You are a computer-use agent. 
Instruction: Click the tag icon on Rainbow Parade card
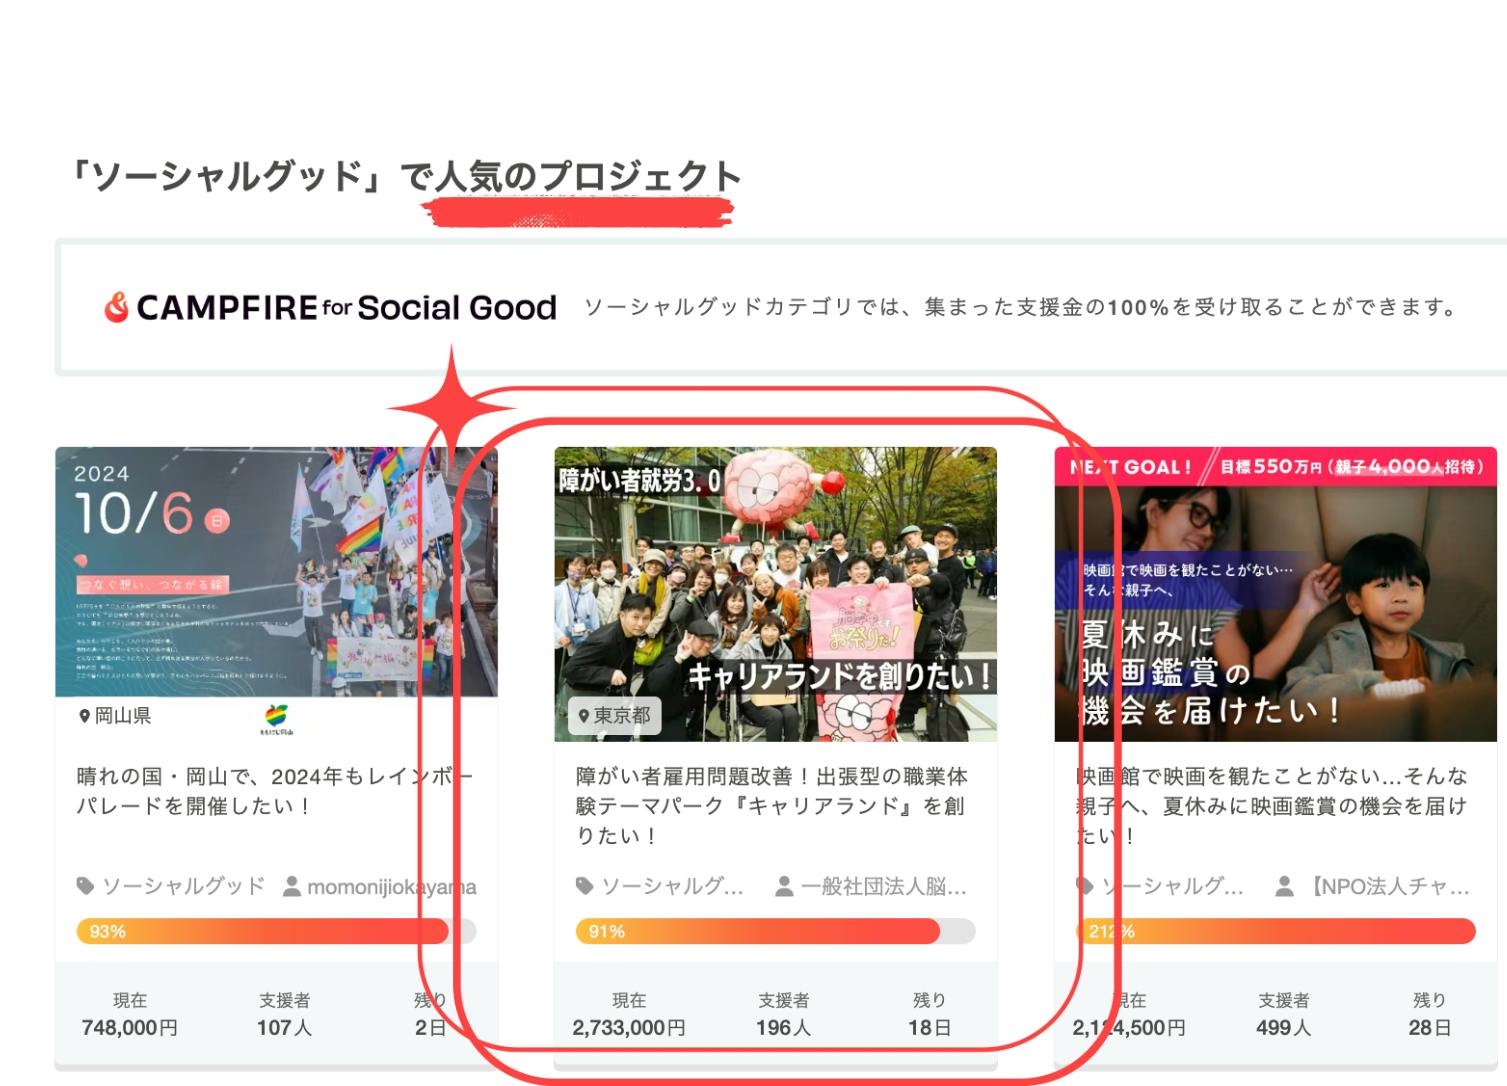(86, 886)
